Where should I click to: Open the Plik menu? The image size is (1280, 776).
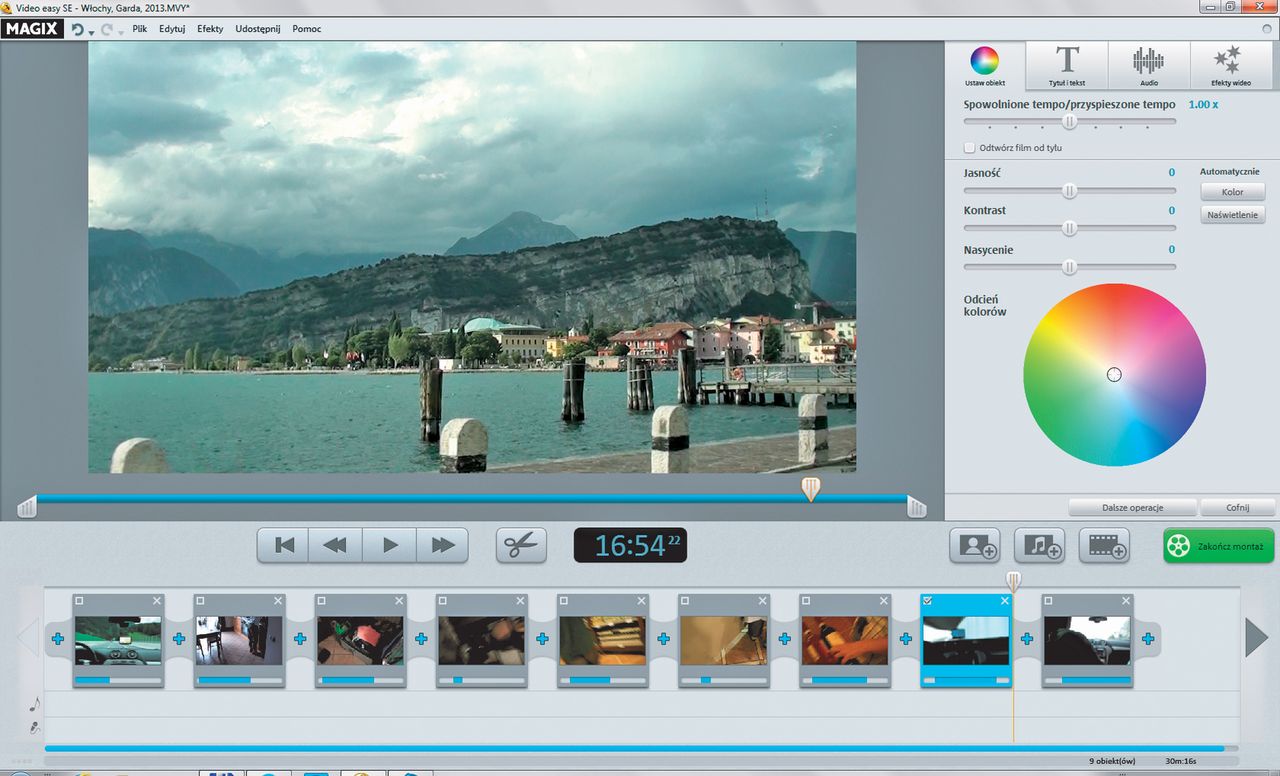click(140, 29)
